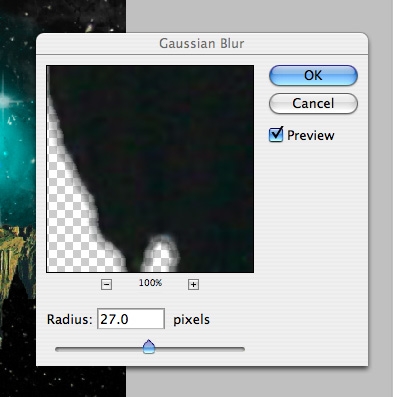The image size is (393, 397).
Task: Click the minus zoom-out icon under the preview
Action: point(106,285)
